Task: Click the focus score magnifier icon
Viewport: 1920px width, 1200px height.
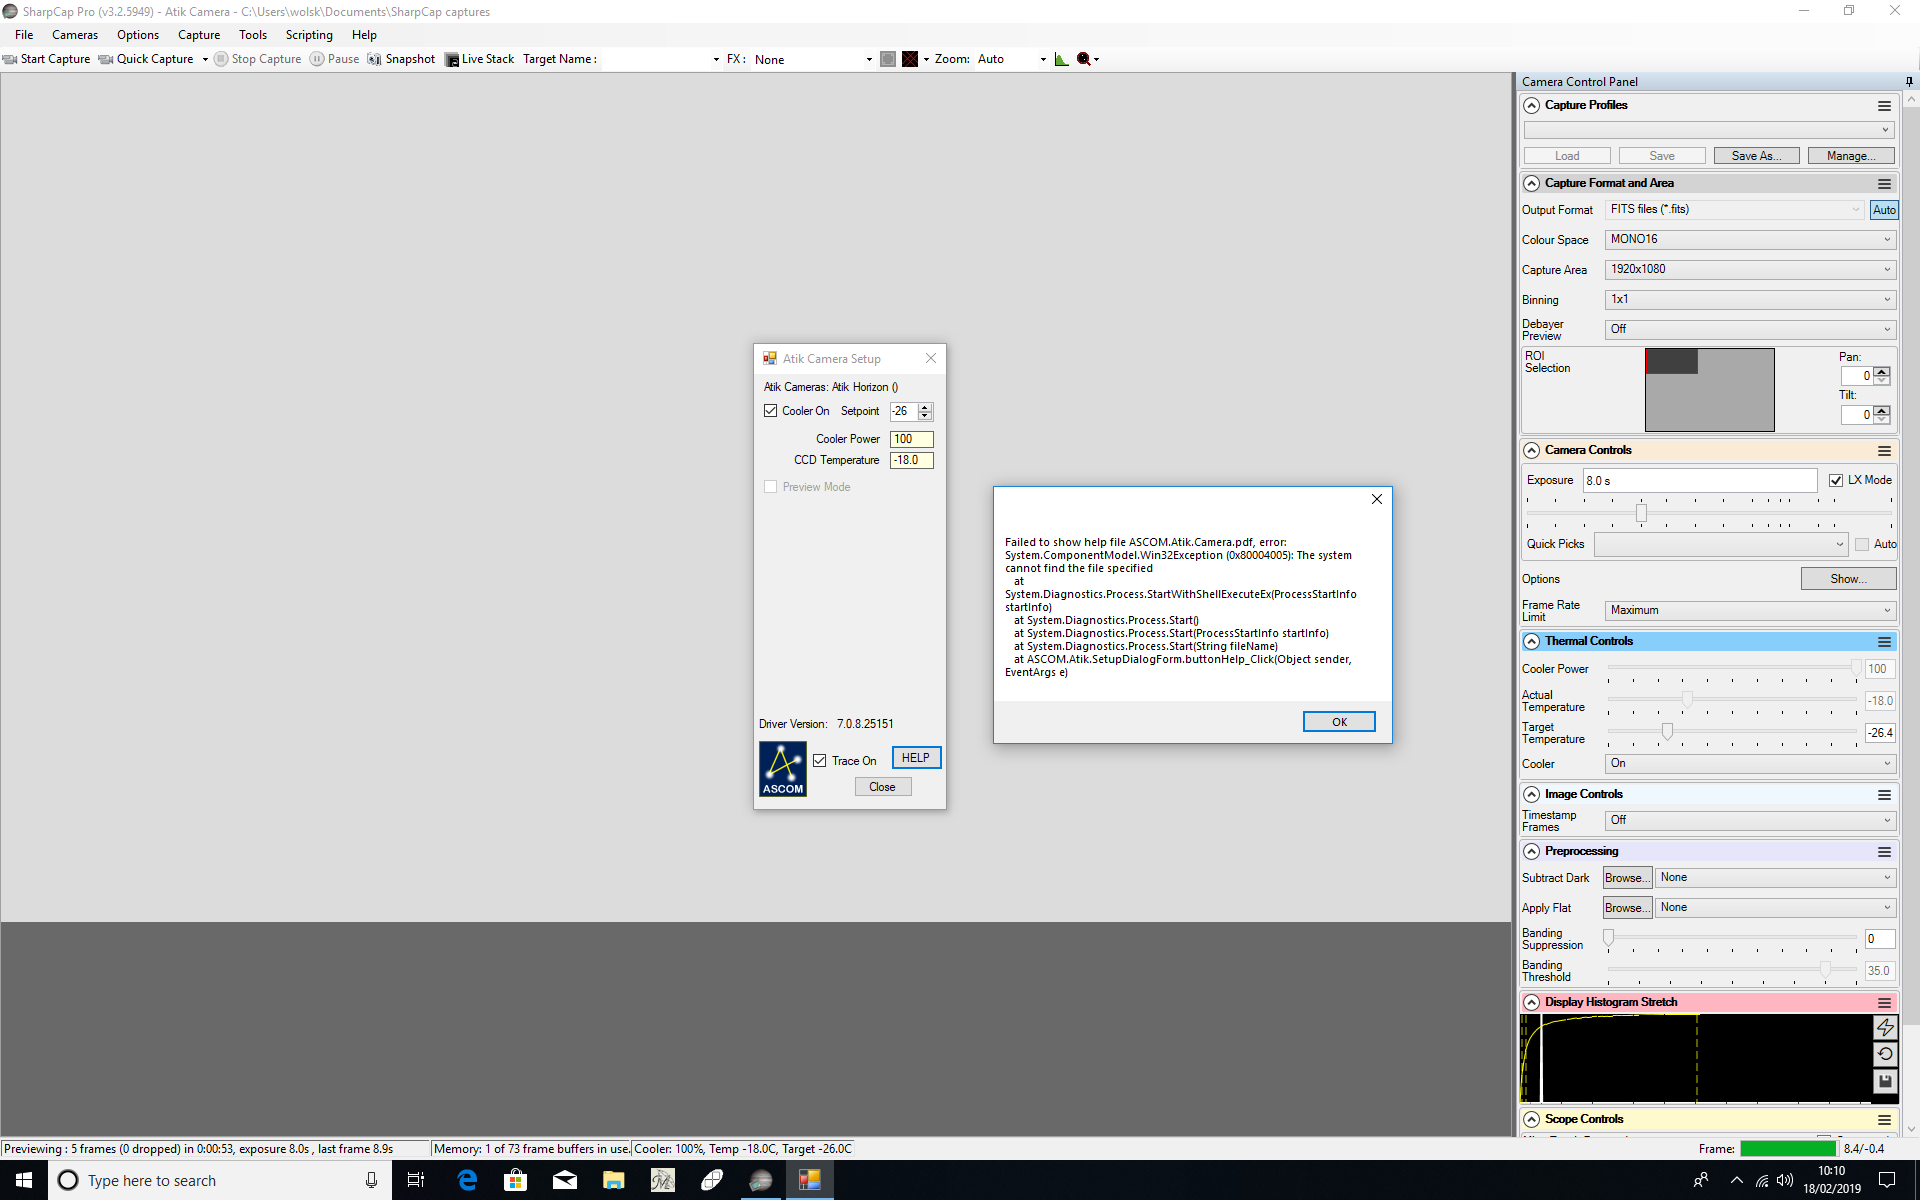Action: point(1084,59)
